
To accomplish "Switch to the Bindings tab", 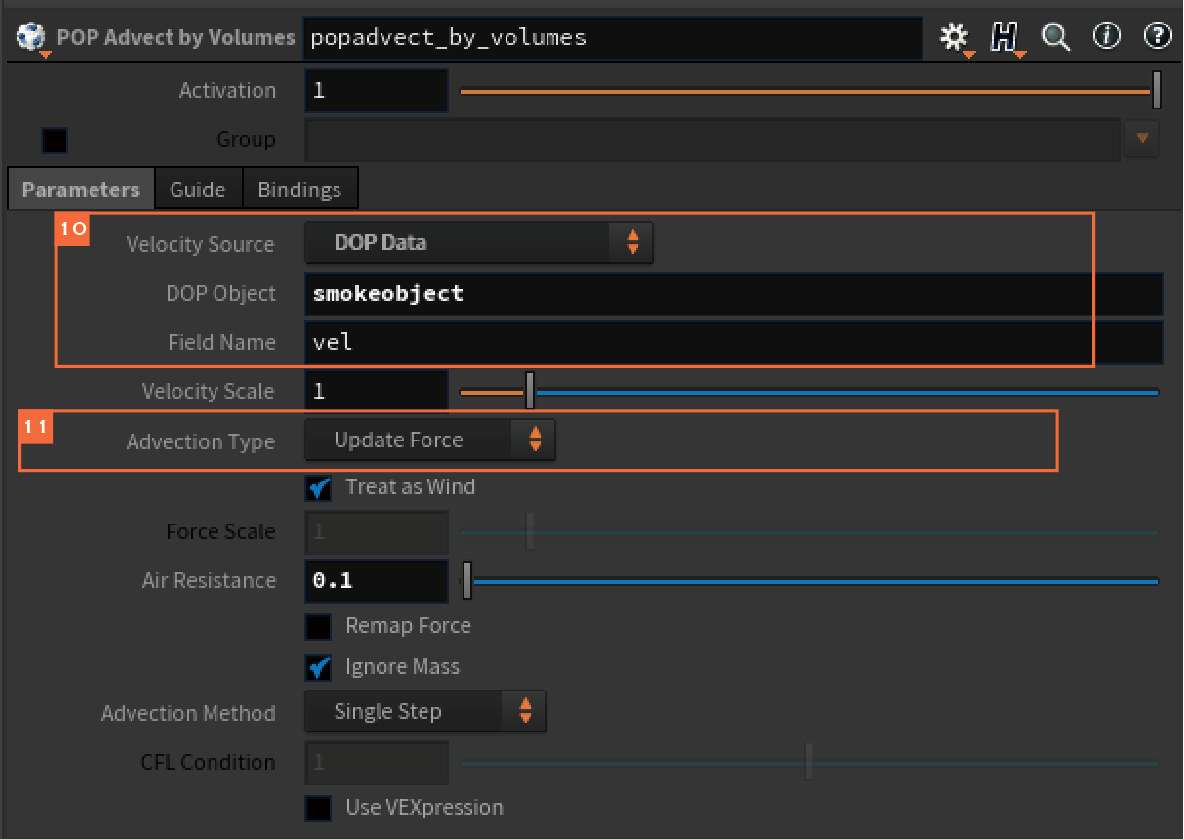I will (299, 189).
